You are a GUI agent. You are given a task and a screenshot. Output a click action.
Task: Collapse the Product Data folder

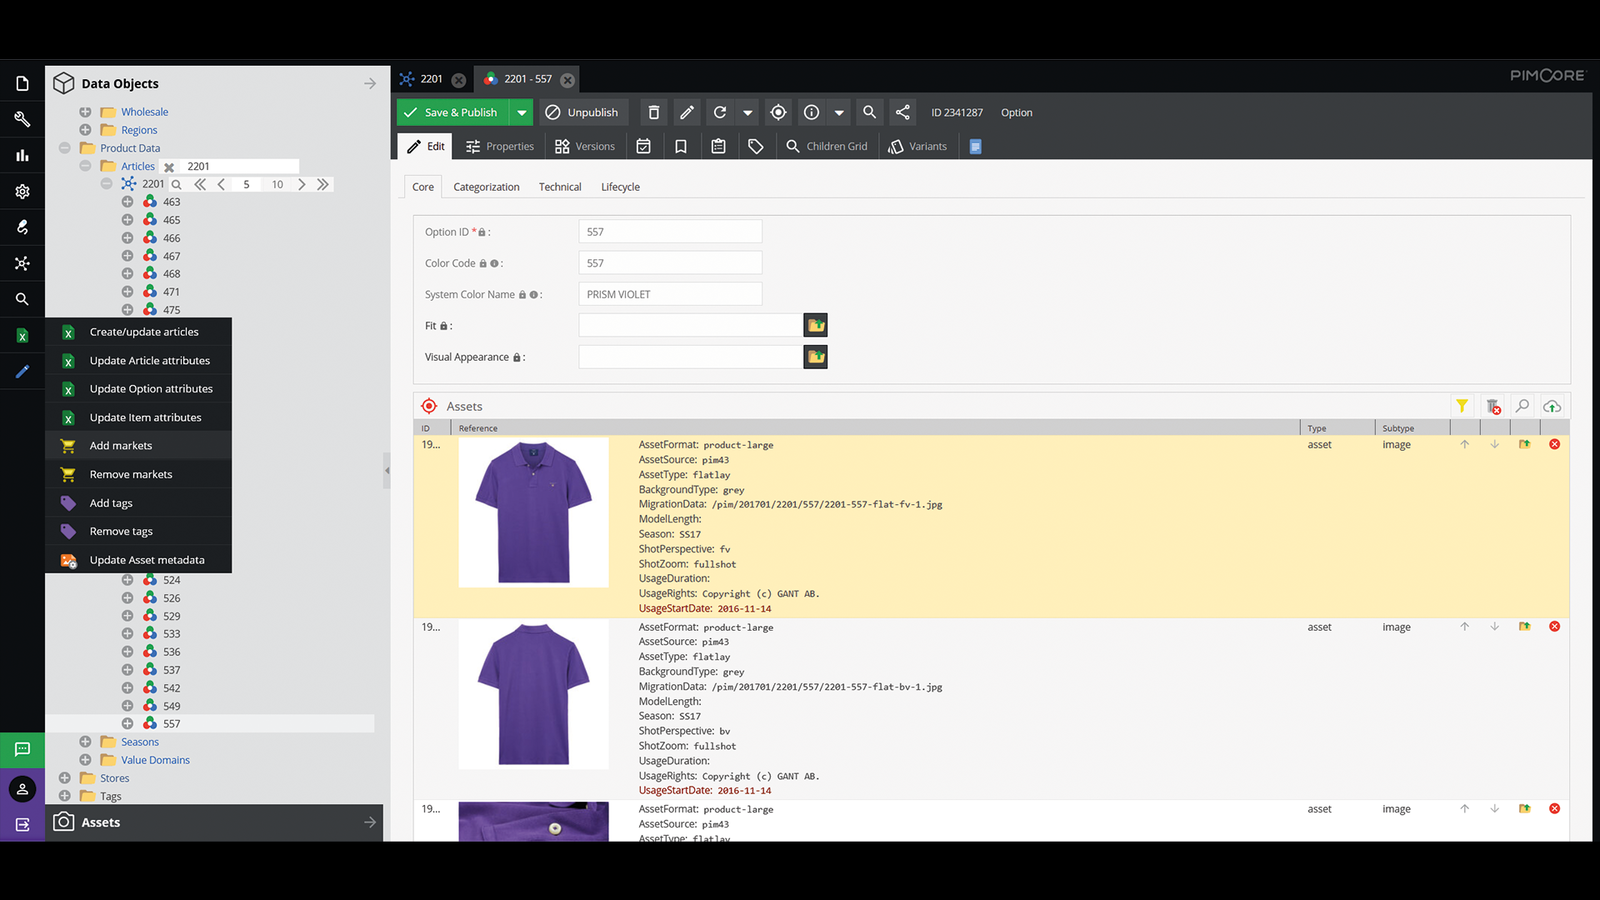click(x=64, y=148)
